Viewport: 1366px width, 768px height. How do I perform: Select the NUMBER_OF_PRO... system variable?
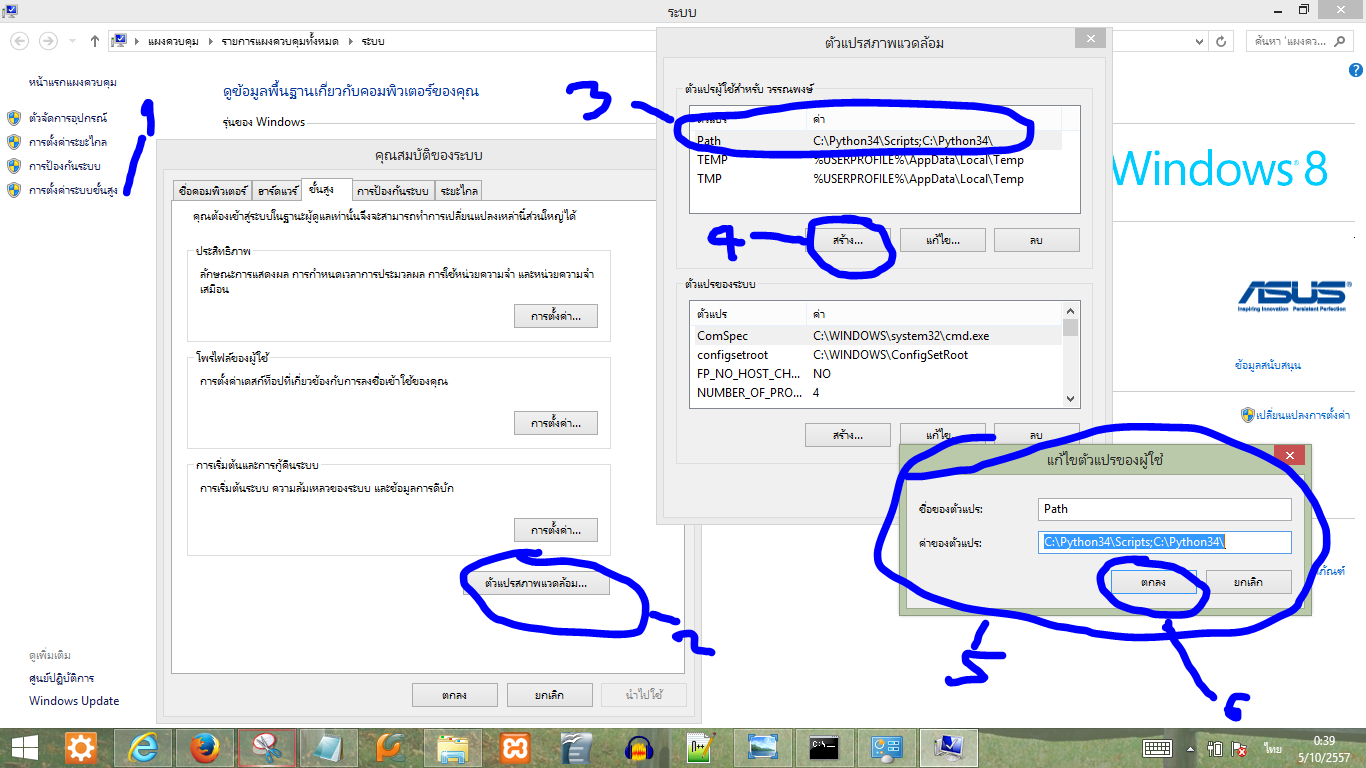[878, 393]
